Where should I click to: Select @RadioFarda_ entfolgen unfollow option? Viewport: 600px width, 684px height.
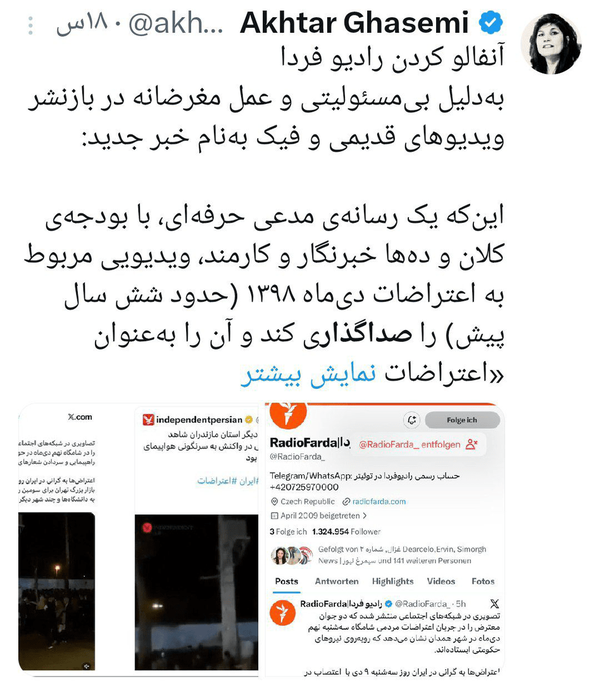(418, 445)
